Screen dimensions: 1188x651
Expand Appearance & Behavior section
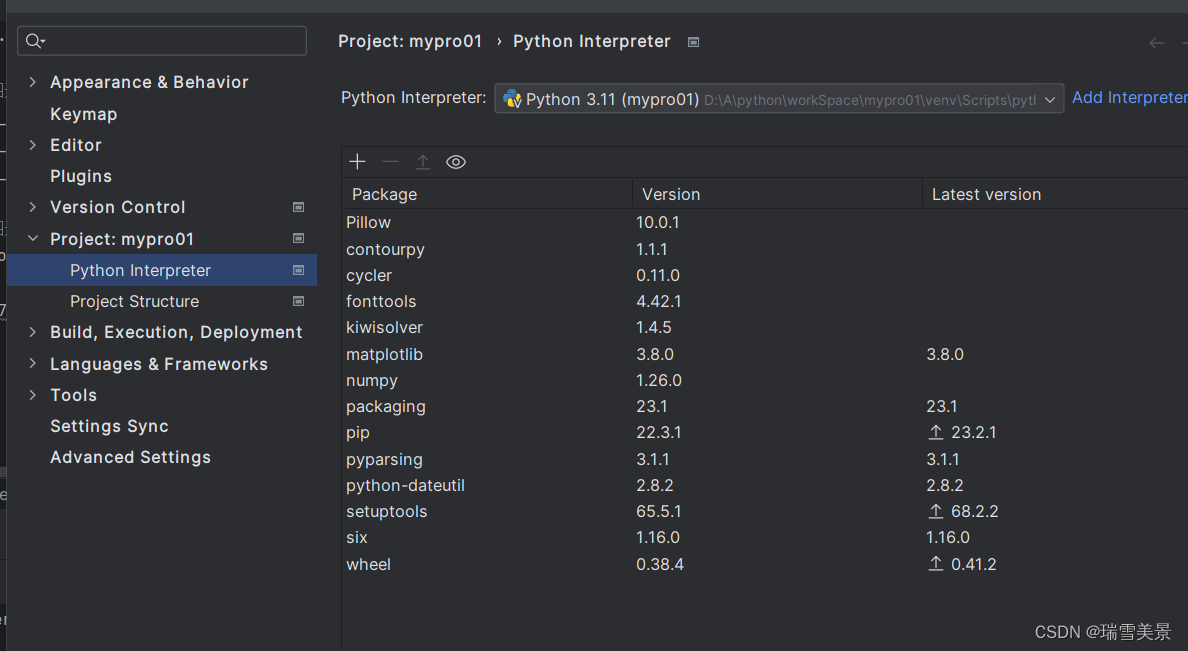[x=33, y=81]
